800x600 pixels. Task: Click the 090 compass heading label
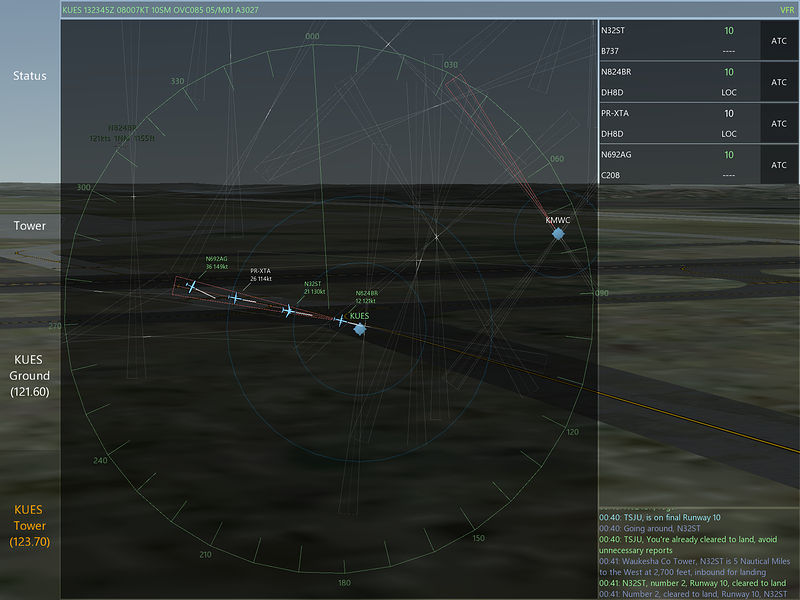point(602,293)
